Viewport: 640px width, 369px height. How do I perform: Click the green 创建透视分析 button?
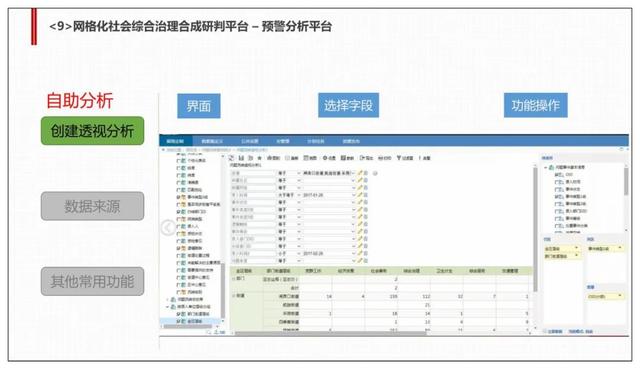point(93,131)
